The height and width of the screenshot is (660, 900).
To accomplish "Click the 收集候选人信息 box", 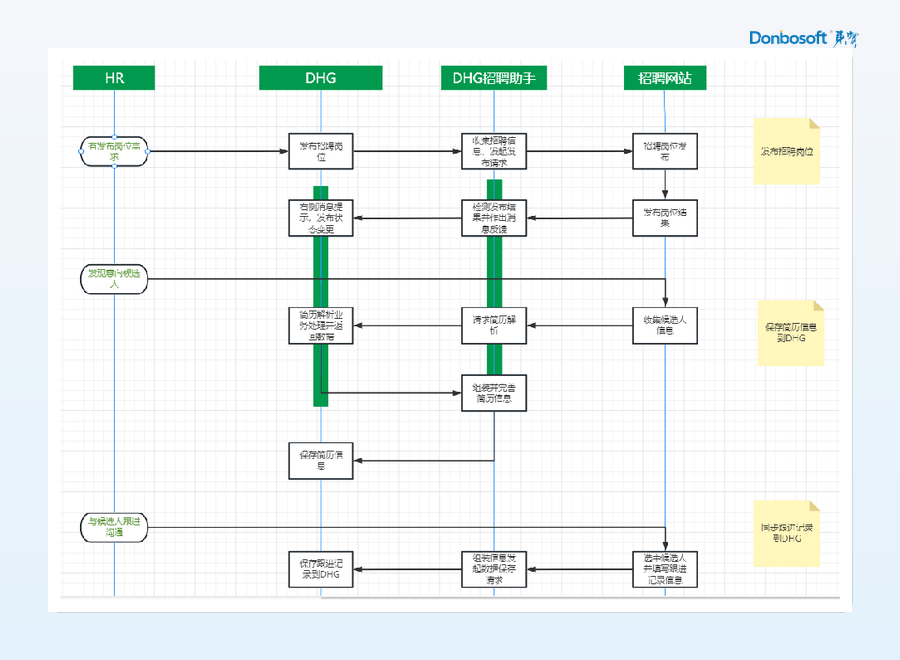I will (665, 325).
